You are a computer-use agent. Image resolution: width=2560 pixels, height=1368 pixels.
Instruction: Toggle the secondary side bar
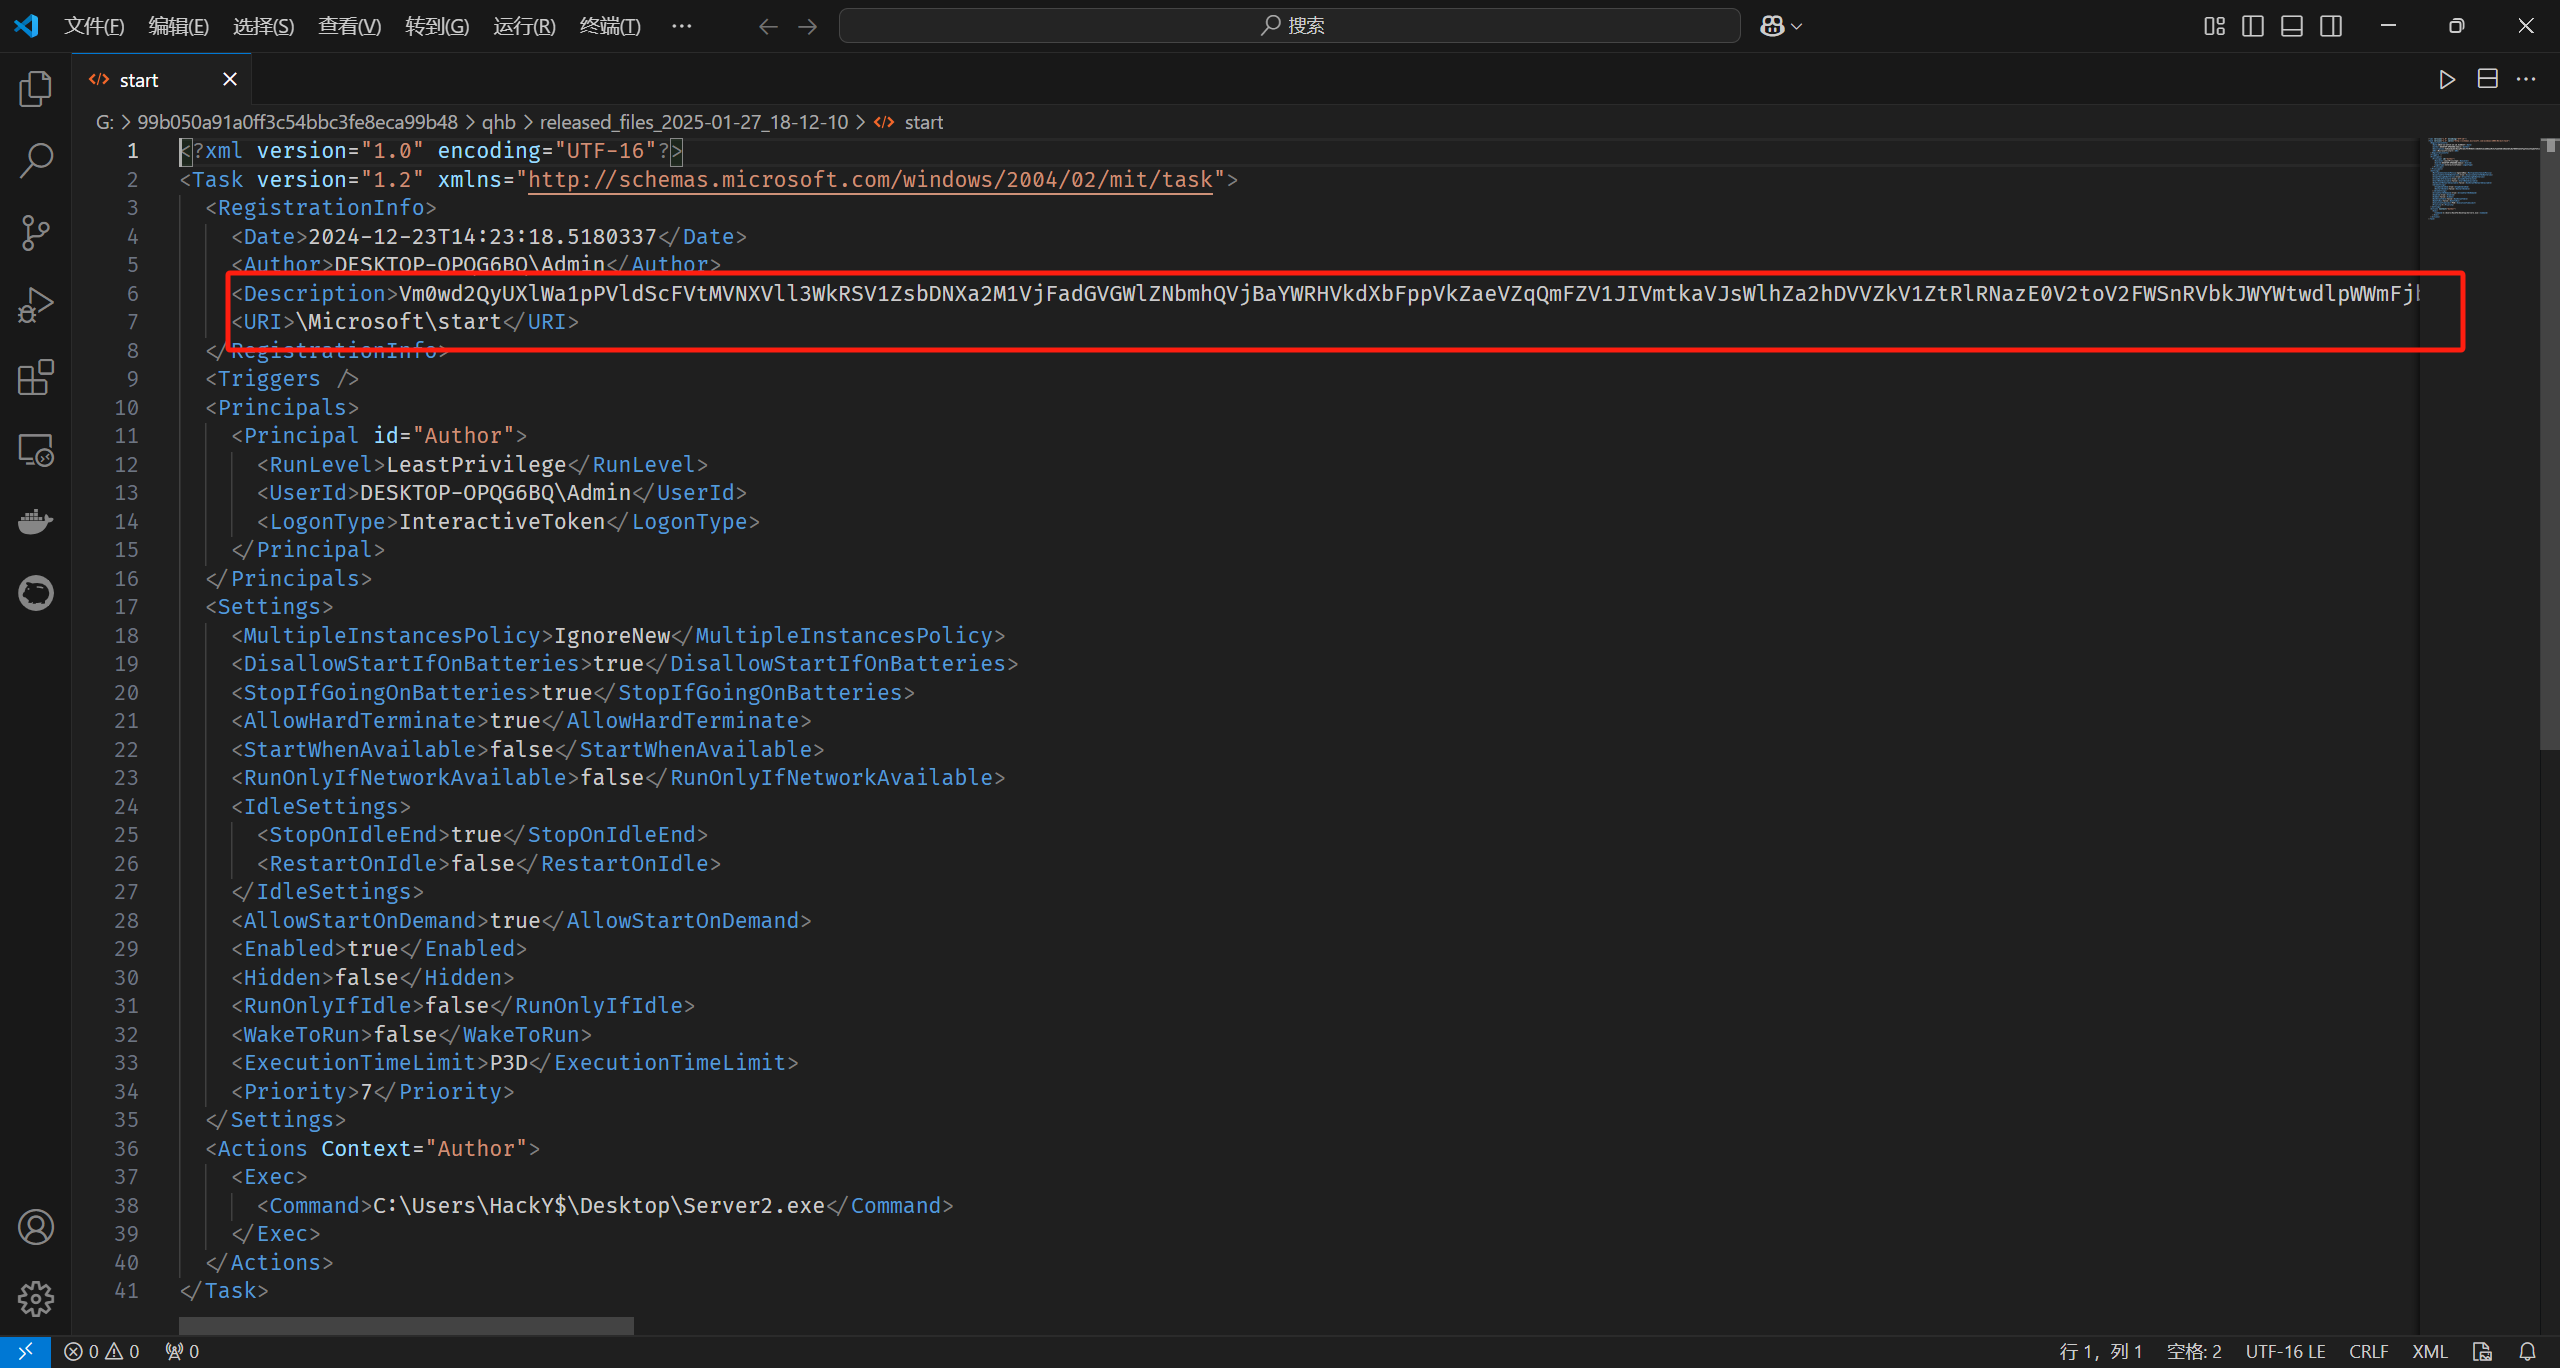(x=2331, y=26)
